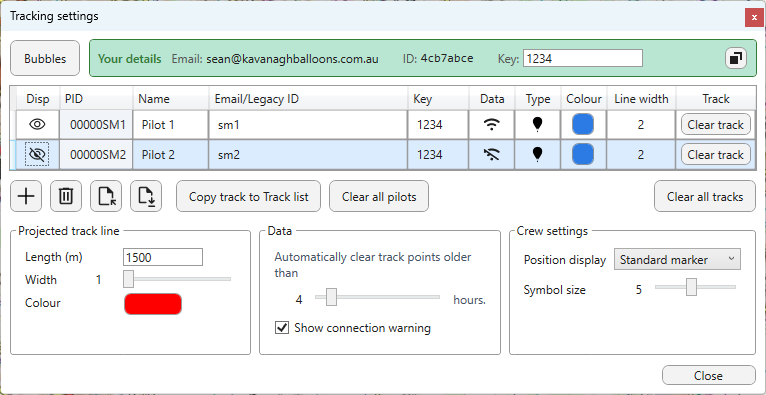Click the Colour column header

(584, 99)
